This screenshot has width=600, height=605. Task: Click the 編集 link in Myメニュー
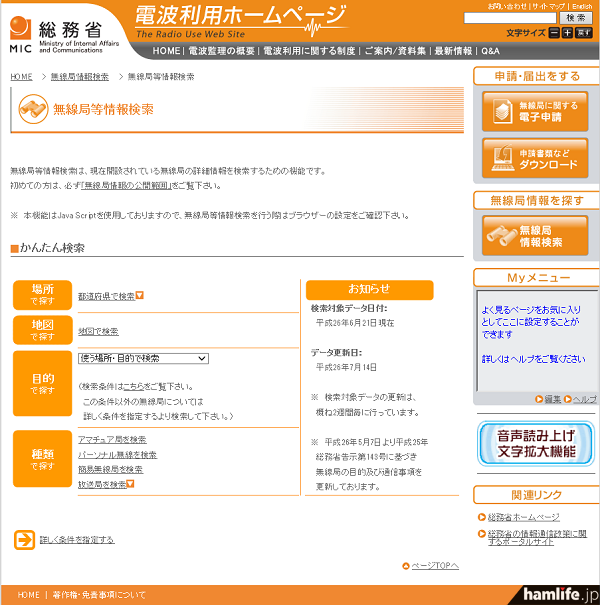[x=552, y=399]
